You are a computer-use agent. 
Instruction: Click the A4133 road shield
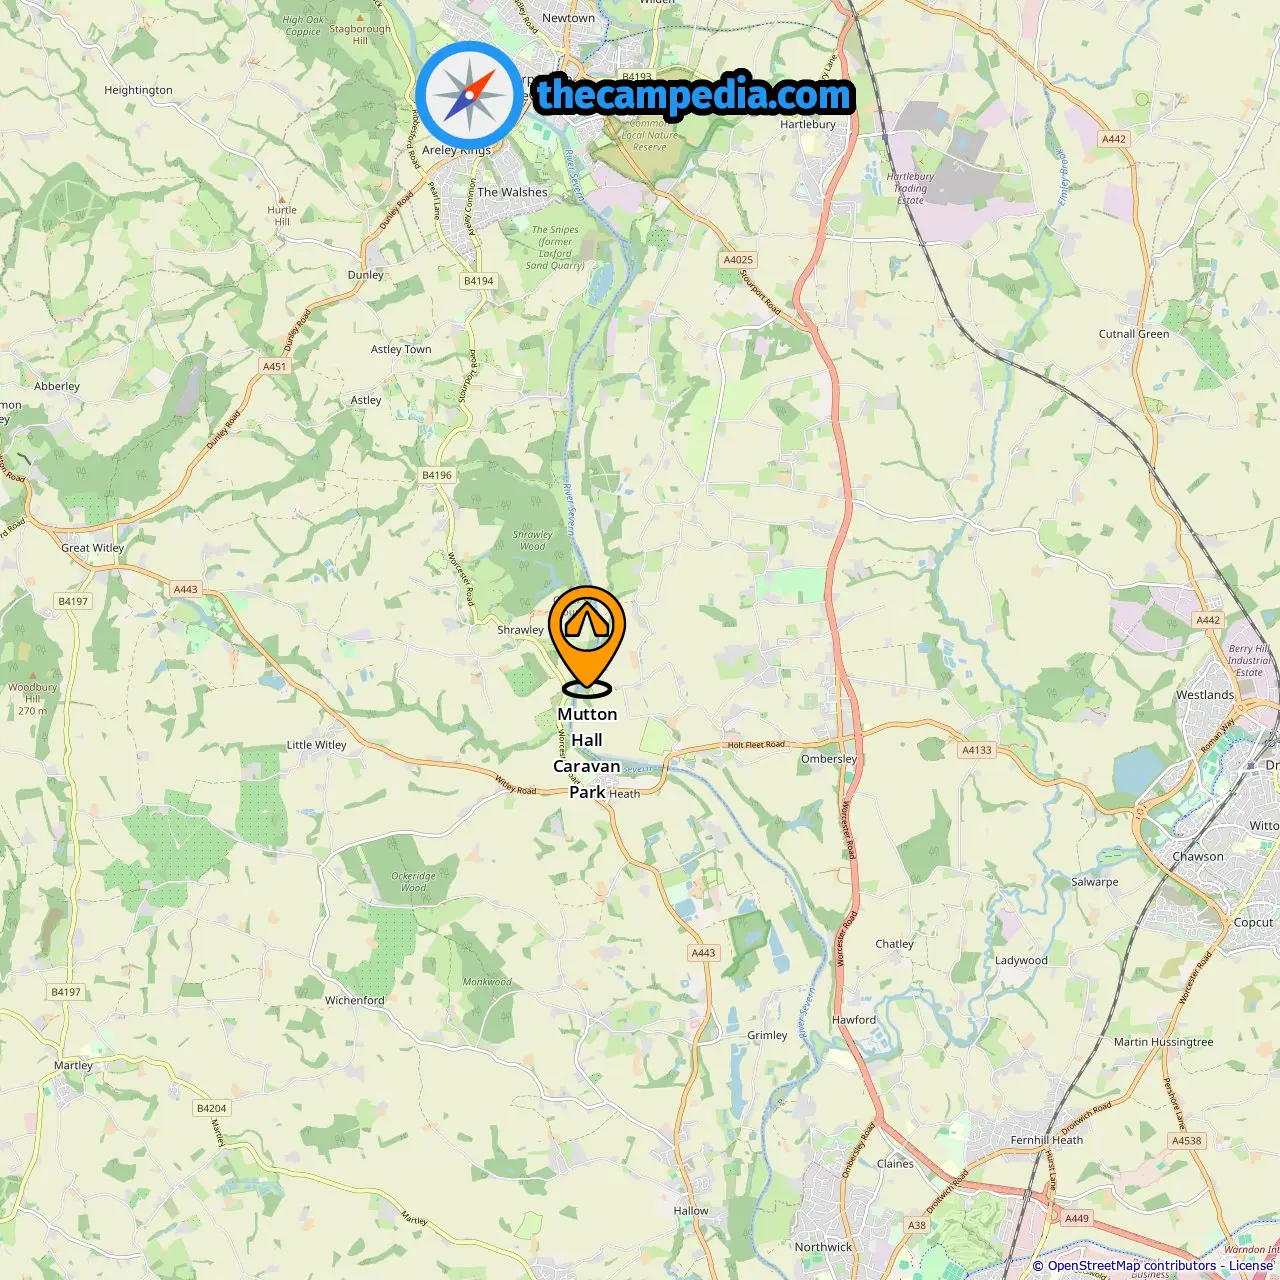pos(977,750)
